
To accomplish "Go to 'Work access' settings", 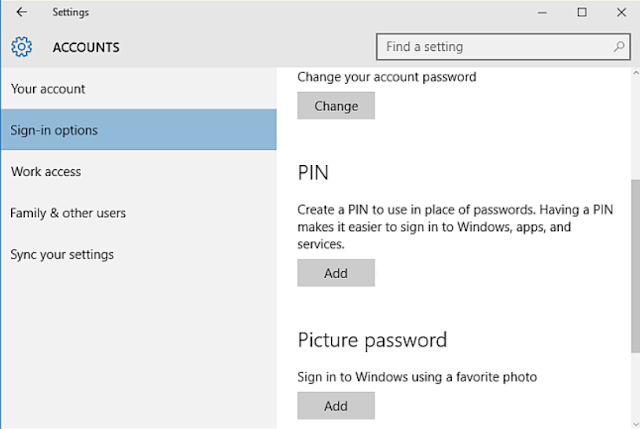I will click(x=46, y=172).
